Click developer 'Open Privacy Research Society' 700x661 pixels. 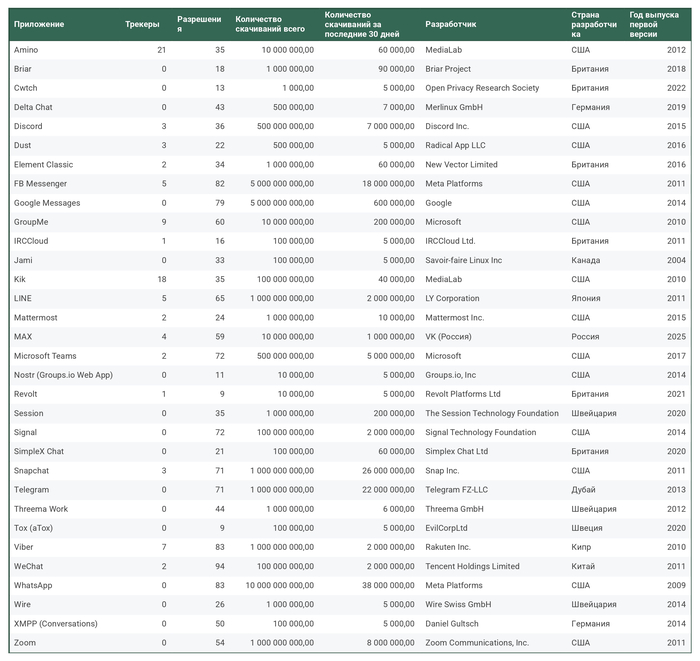(x=482, y=88)
